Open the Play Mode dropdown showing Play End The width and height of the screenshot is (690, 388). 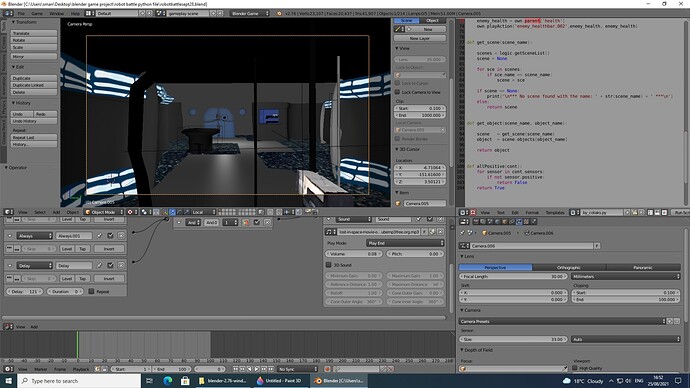[405, 243]
